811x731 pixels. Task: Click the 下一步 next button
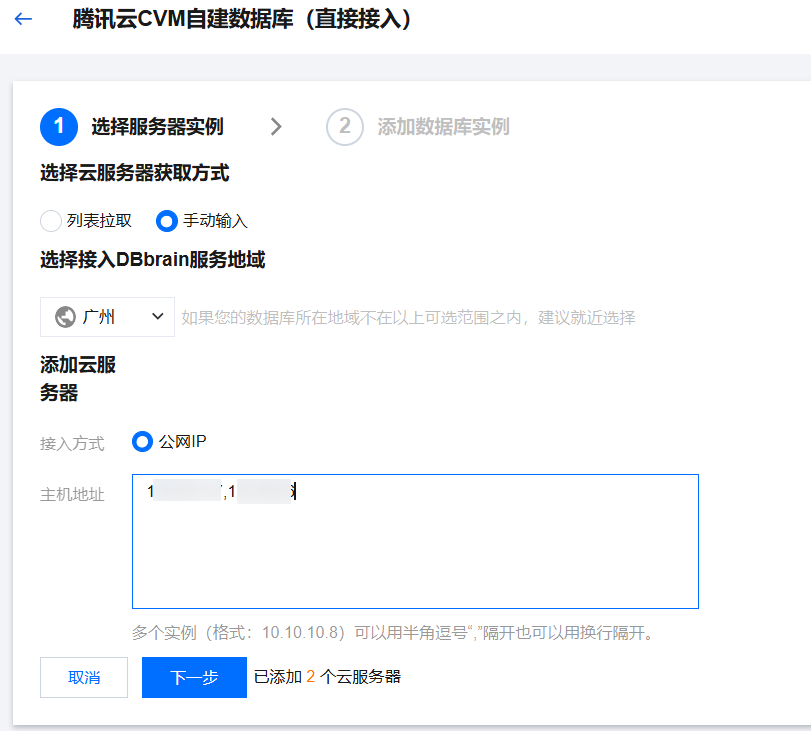coord(194,677)
